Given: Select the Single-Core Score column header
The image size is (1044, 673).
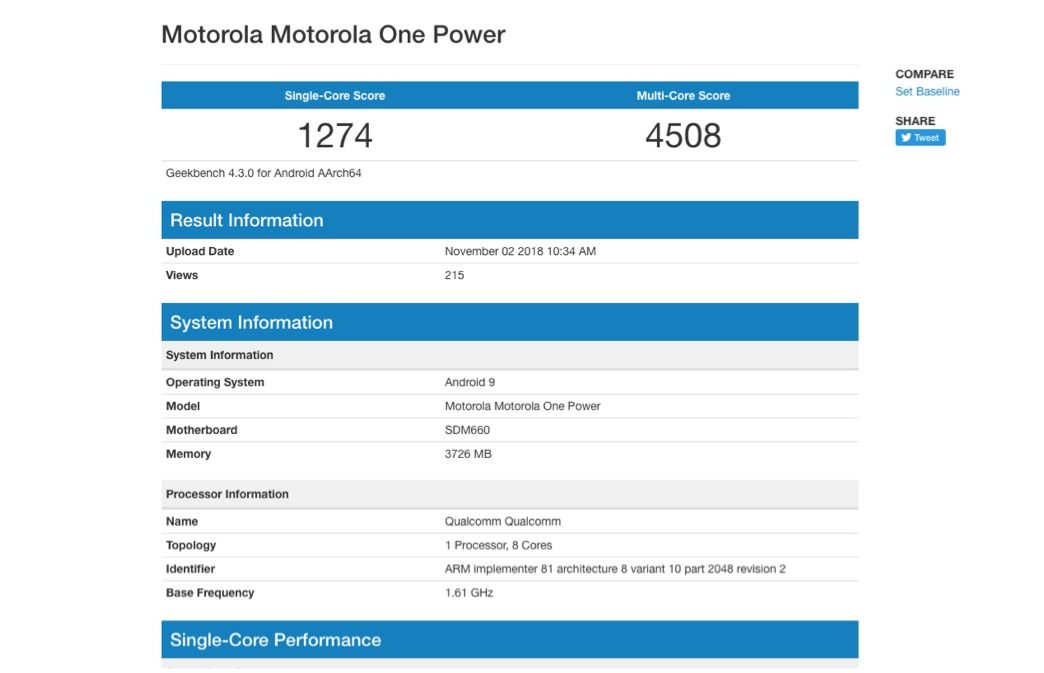Looking at the screenshot, I should pos(335,96).
